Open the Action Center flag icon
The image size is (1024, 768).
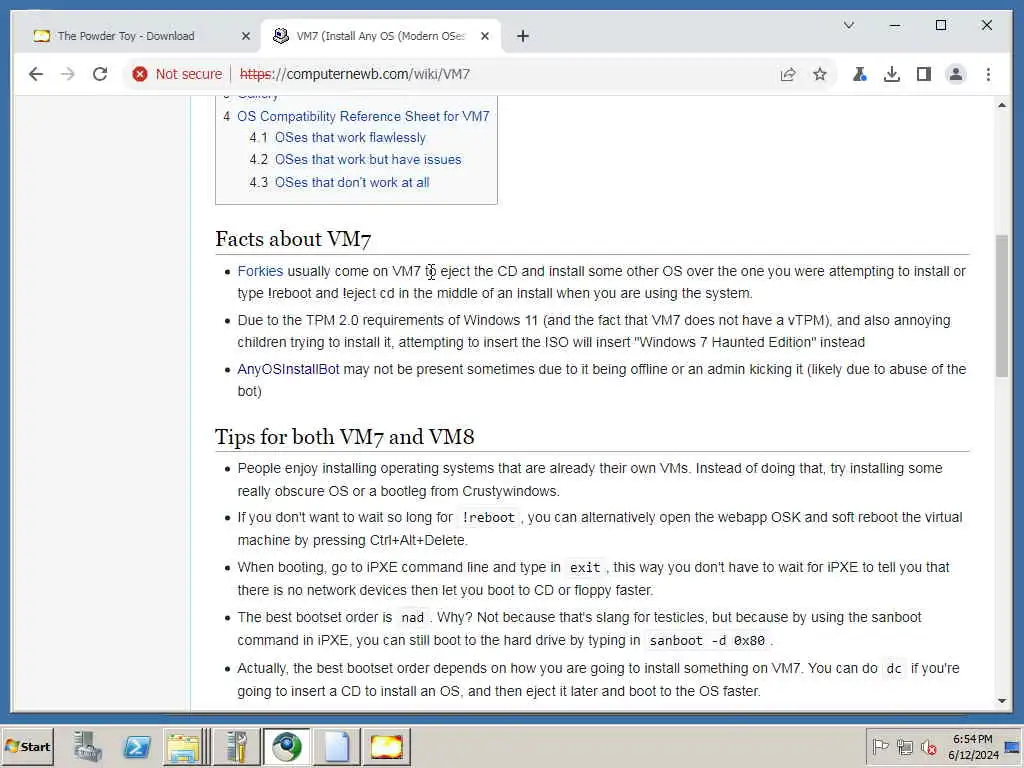(880, 747)
